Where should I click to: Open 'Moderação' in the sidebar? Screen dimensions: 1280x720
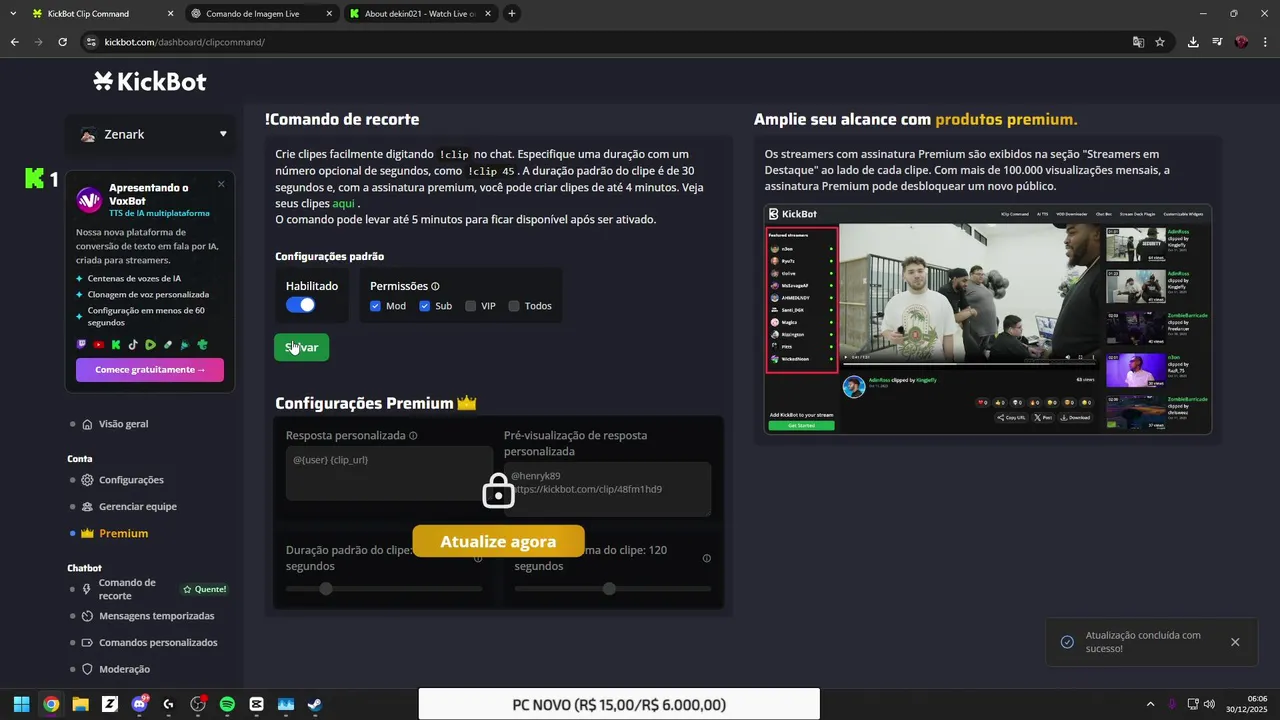pyautogui.click(x=124, y=670)
